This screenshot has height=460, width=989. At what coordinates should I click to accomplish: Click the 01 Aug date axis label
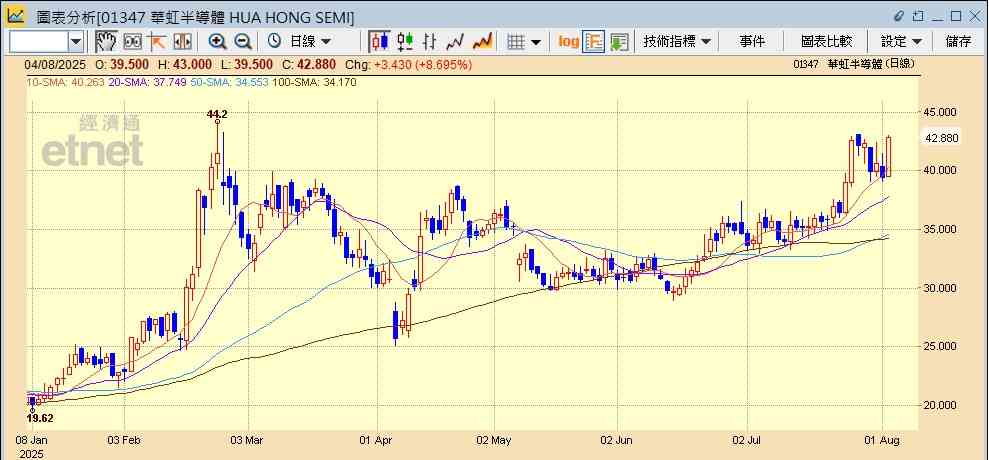pyautogui.click(x=884, y=439)
